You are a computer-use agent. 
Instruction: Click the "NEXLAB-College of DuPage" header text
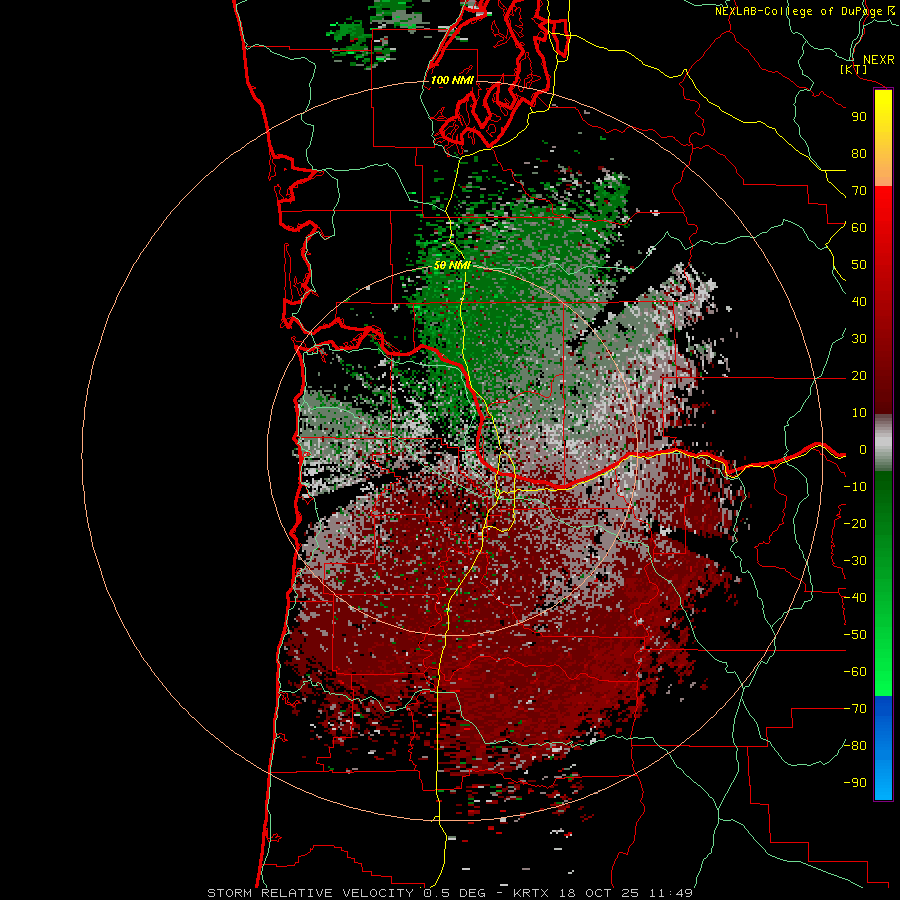point(799,11)
